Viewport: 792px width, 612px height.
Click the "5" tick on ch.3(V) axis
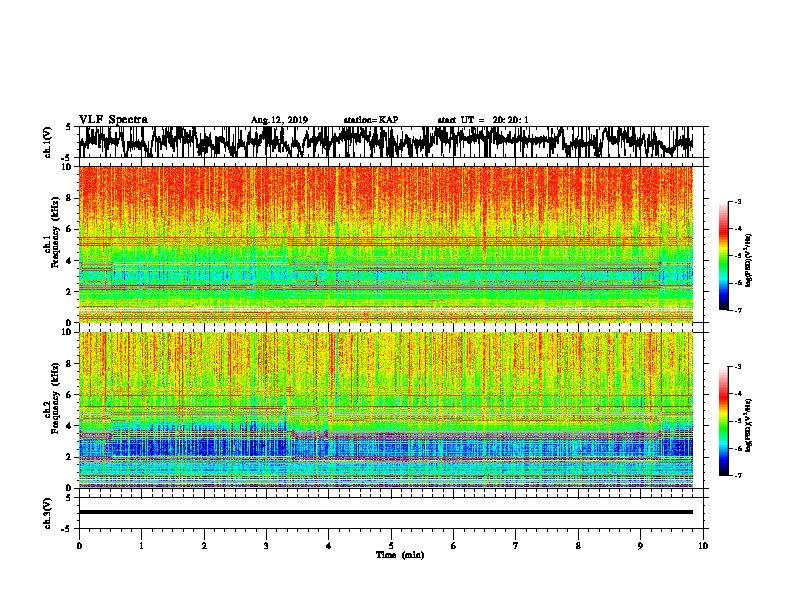click(69, 498)
